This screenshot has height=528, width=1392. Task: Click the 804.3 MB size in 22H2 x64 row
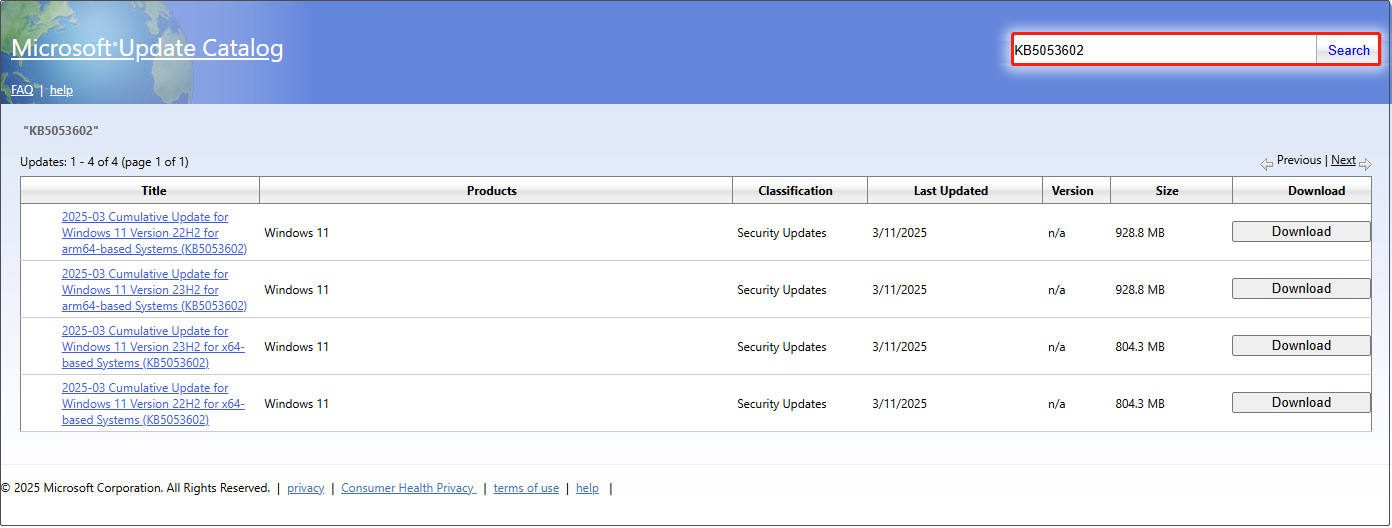pos(1140,404)
